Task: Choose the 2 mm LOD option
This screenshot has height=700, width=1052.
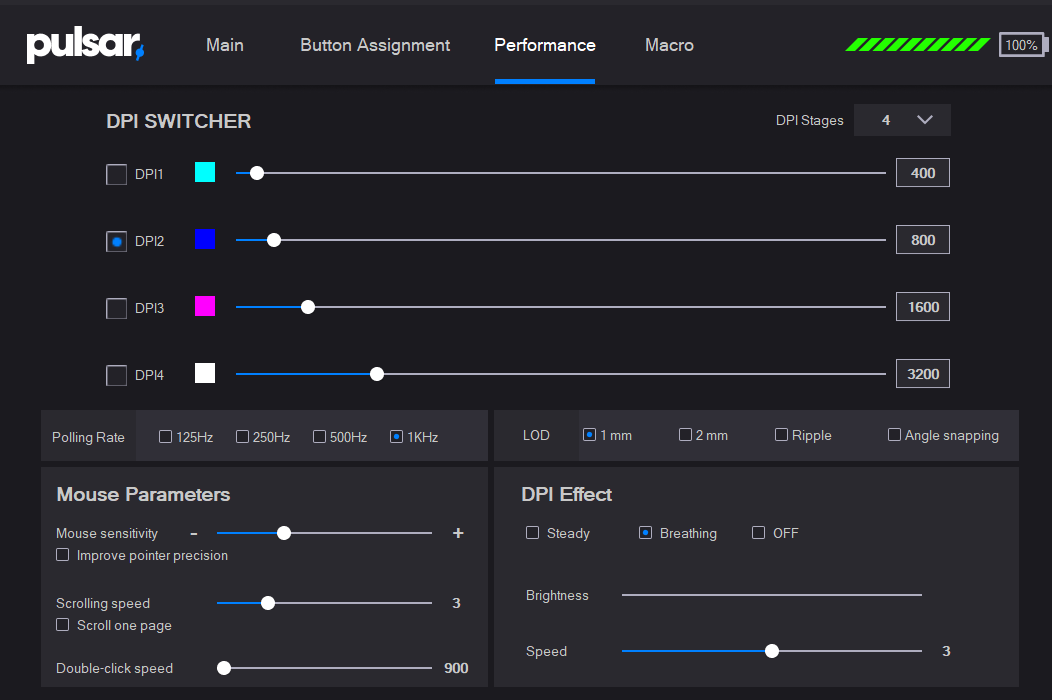Action: 685,435
